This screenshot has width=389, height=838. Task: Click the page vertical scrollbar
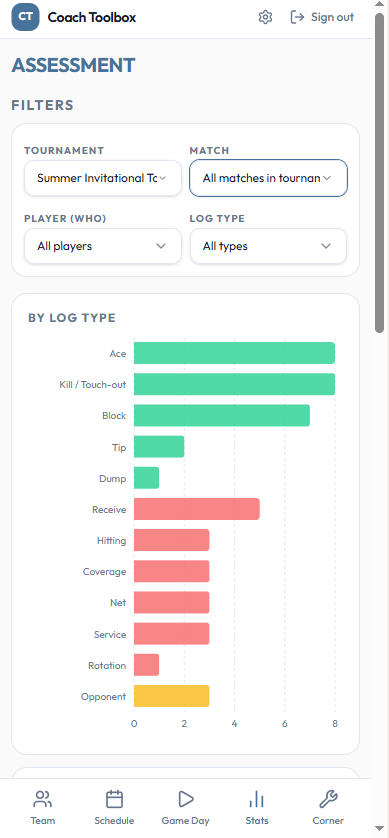click(379, 173)
